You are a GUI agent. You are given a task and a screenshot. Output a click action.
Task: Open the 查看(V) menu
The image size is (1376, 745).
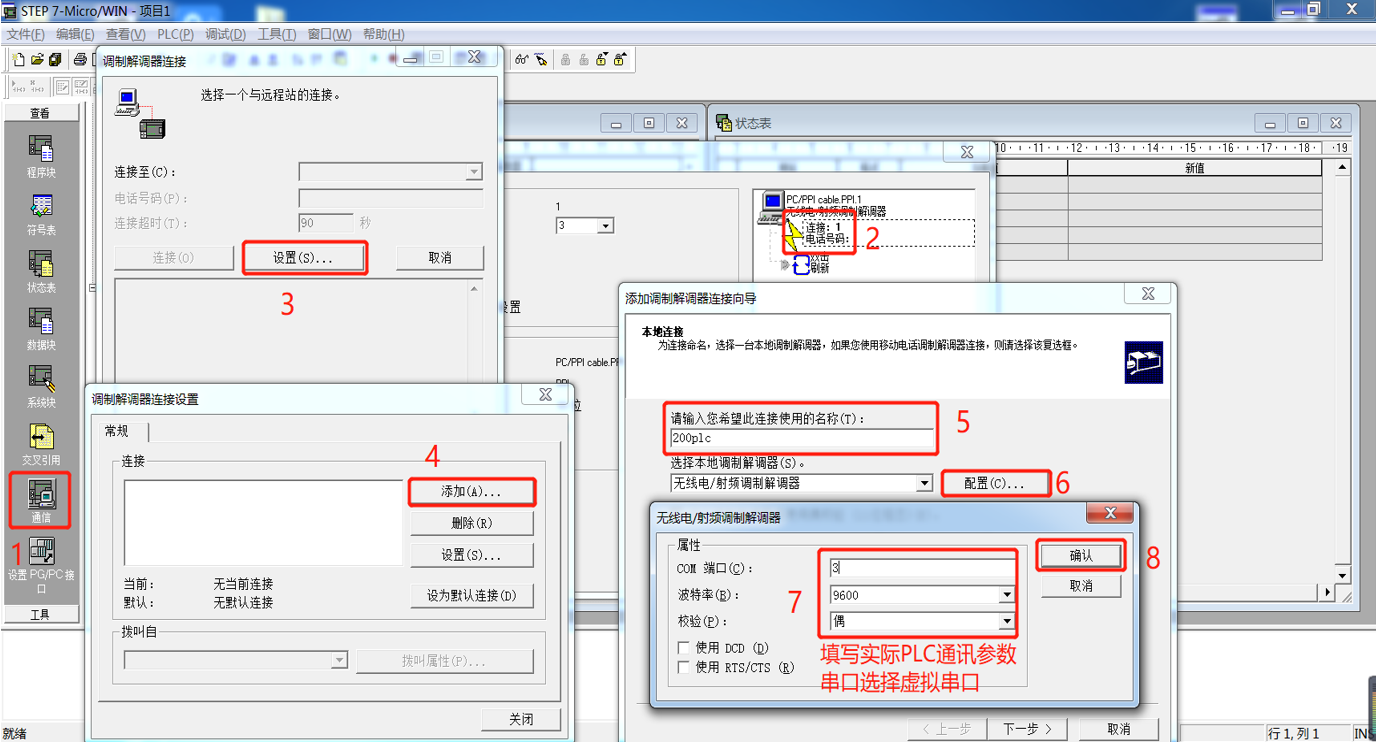click(x=125, y=34)
